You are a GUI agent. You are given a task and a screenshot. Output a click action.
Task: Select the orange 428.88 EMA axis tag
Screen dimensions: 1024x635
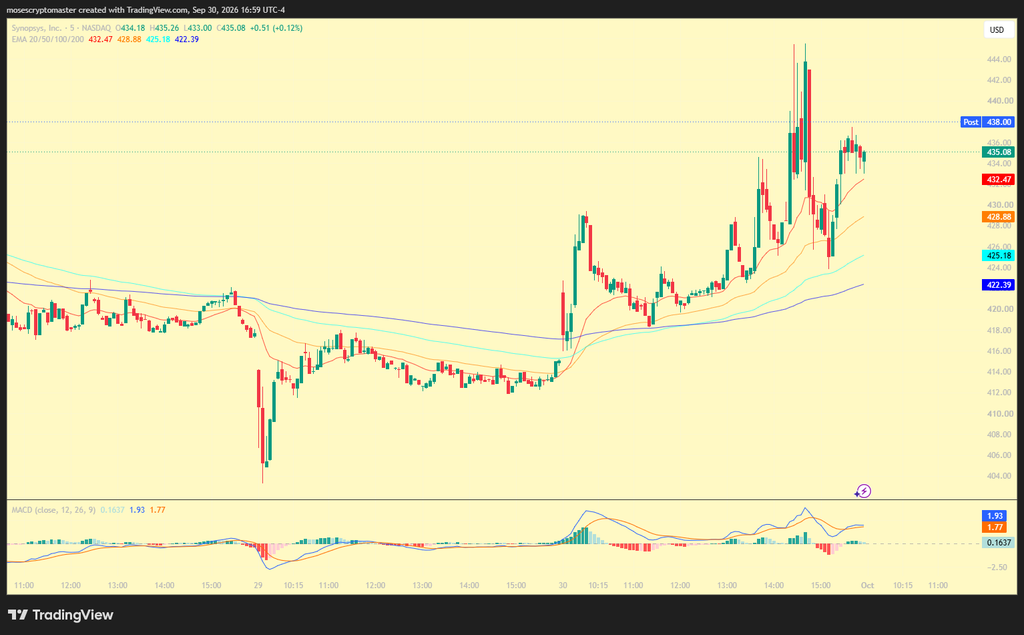pos(999,217)
